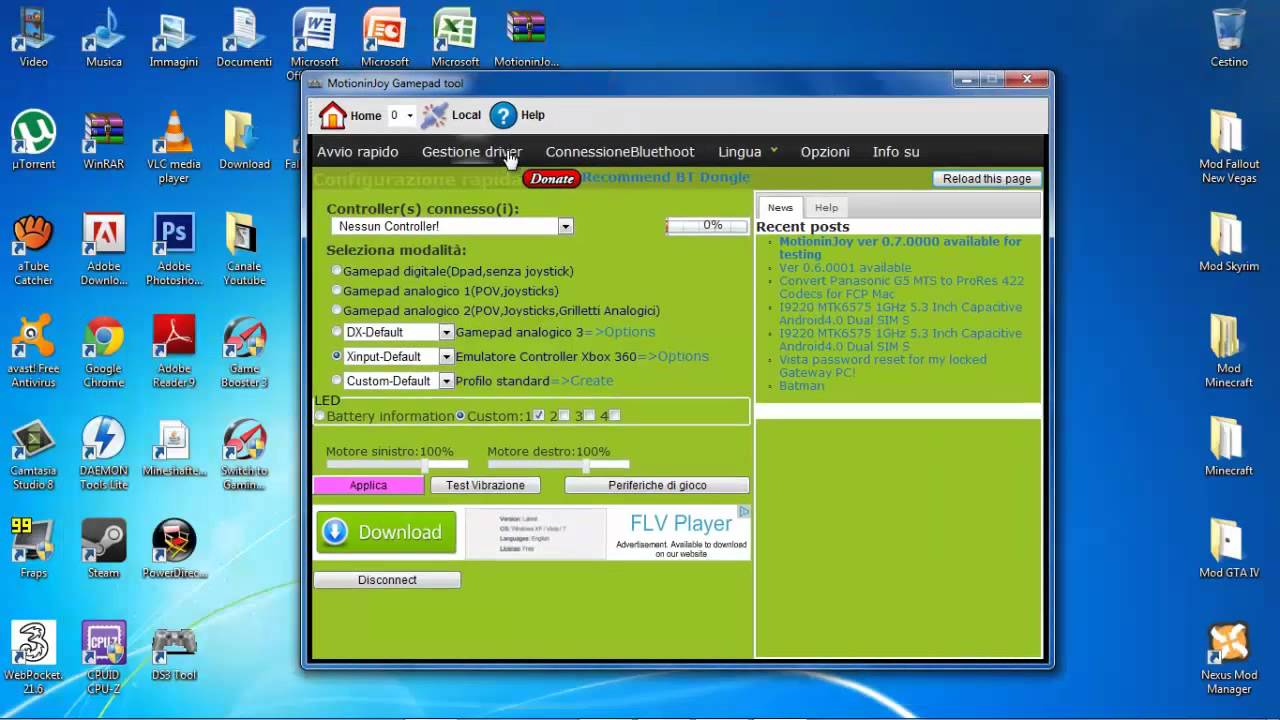
Task: Click the Local icon in the toolbar
Action: point(435,116)
